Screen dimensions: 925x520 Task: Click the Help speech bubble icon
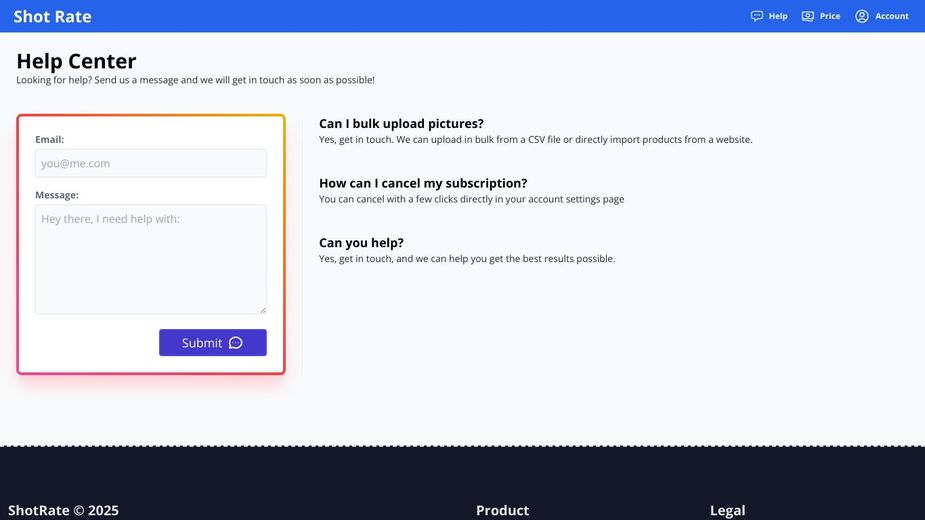[757, 16]
